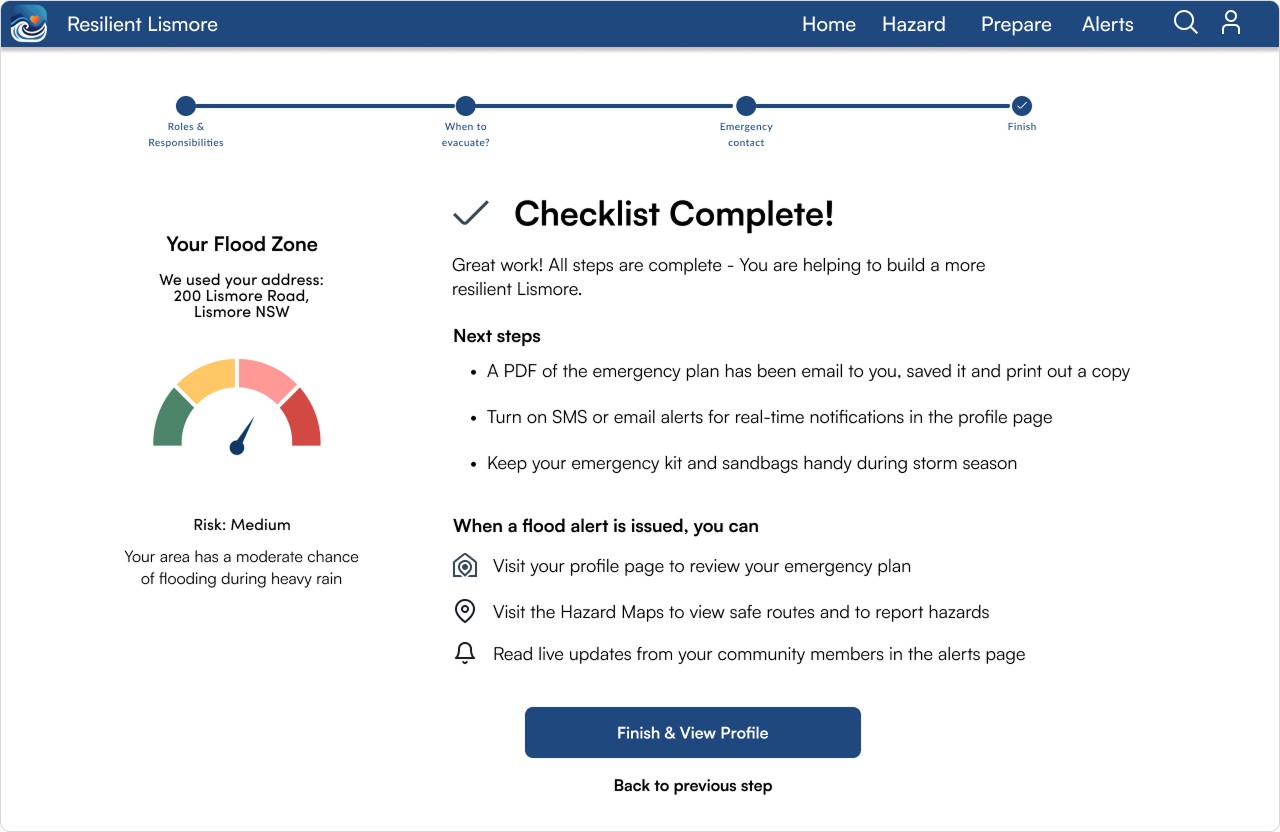Click the 'Turn on SMS or email alerts' bullet
The height and width of the screenshot is (832, 1280).
(x=770, y=417)
